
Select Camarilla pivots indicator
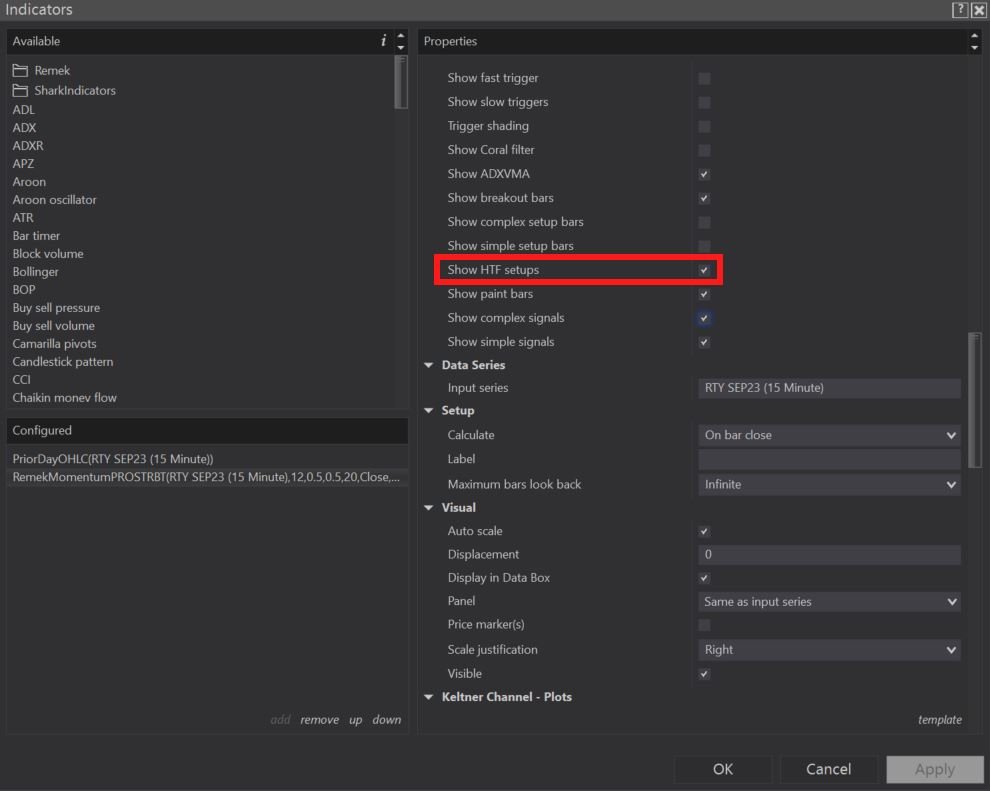pos(55,344)
